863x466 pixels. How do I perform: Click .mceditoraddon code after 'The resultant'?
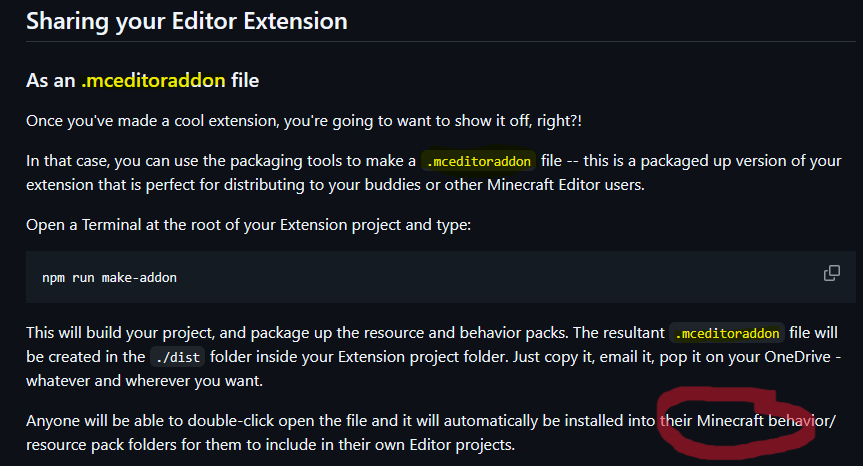tap(727, 333)
